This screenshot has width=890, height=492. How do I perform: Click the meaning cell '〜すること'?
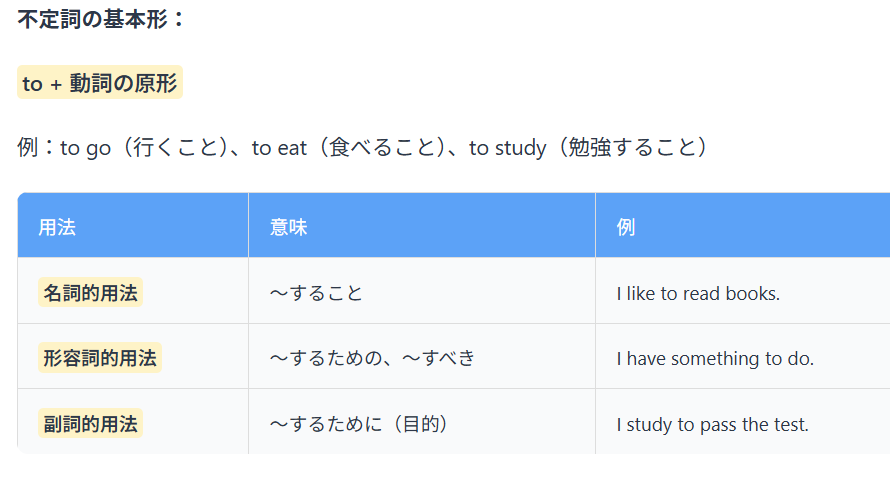tap(316, 293)
